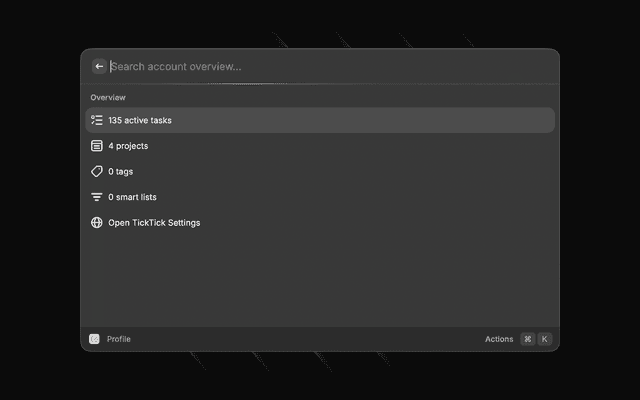The image size is (640, 400).
Task: Click the tag icon
Action: coord(97,171)
